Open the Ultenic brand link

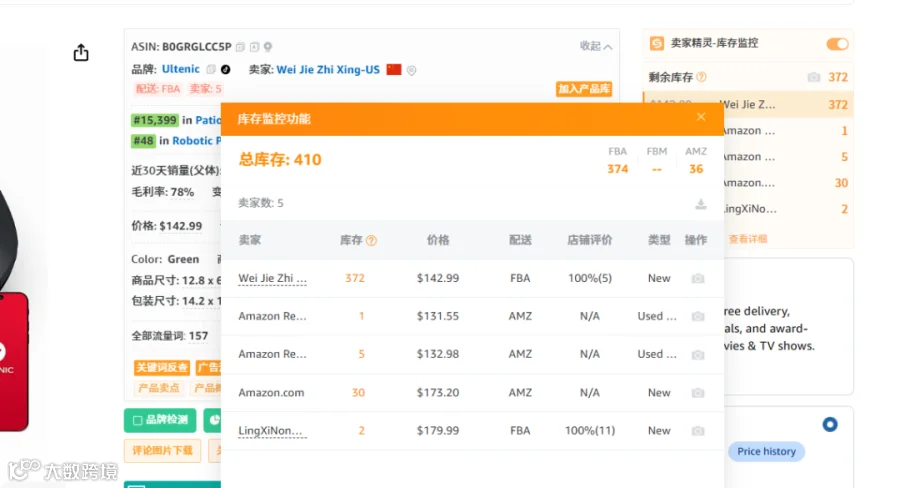(x=181, y=69)
